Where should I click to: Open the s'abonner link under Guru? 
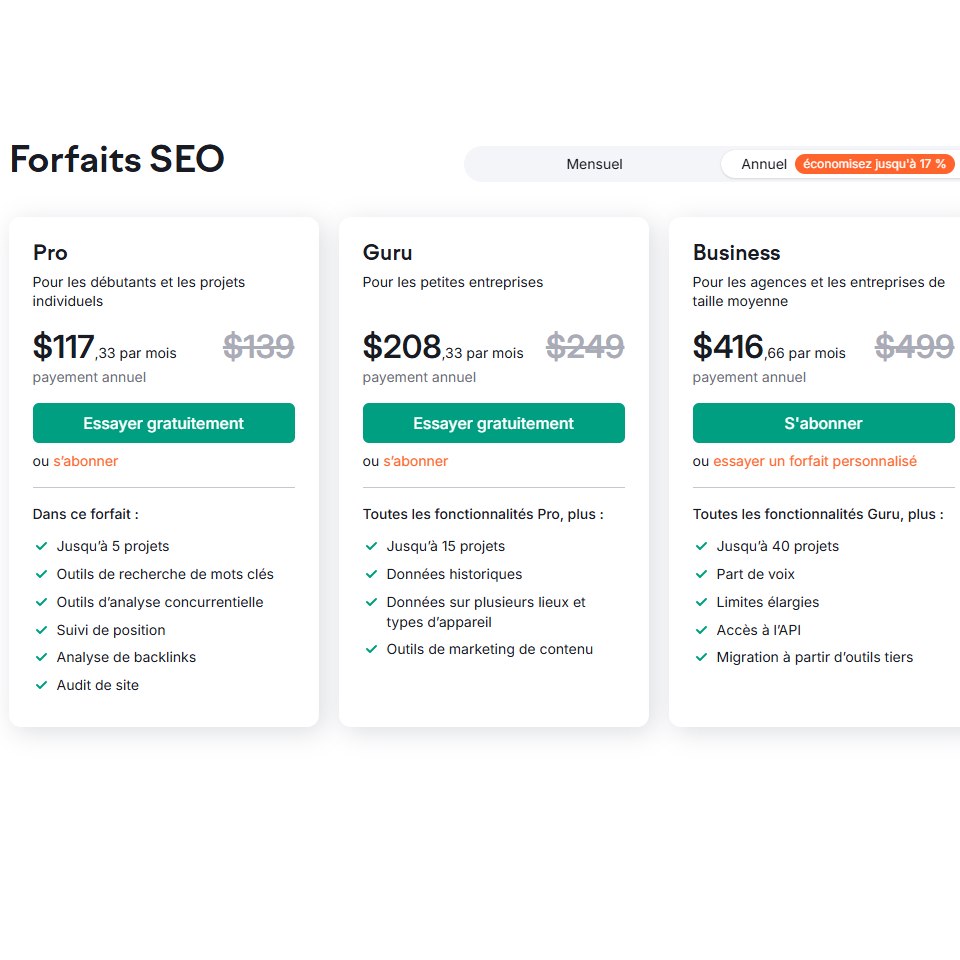point(416,461)
